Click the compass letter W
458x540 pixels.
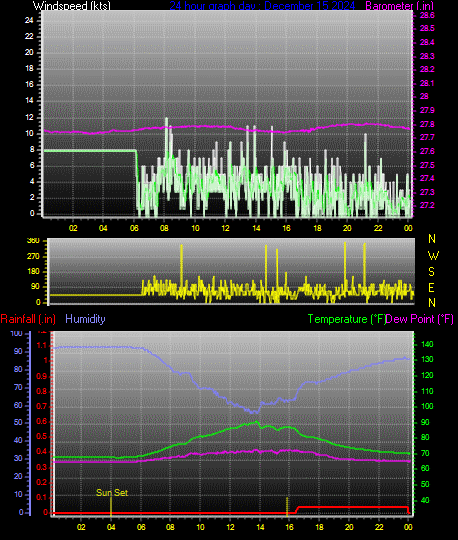433,256
